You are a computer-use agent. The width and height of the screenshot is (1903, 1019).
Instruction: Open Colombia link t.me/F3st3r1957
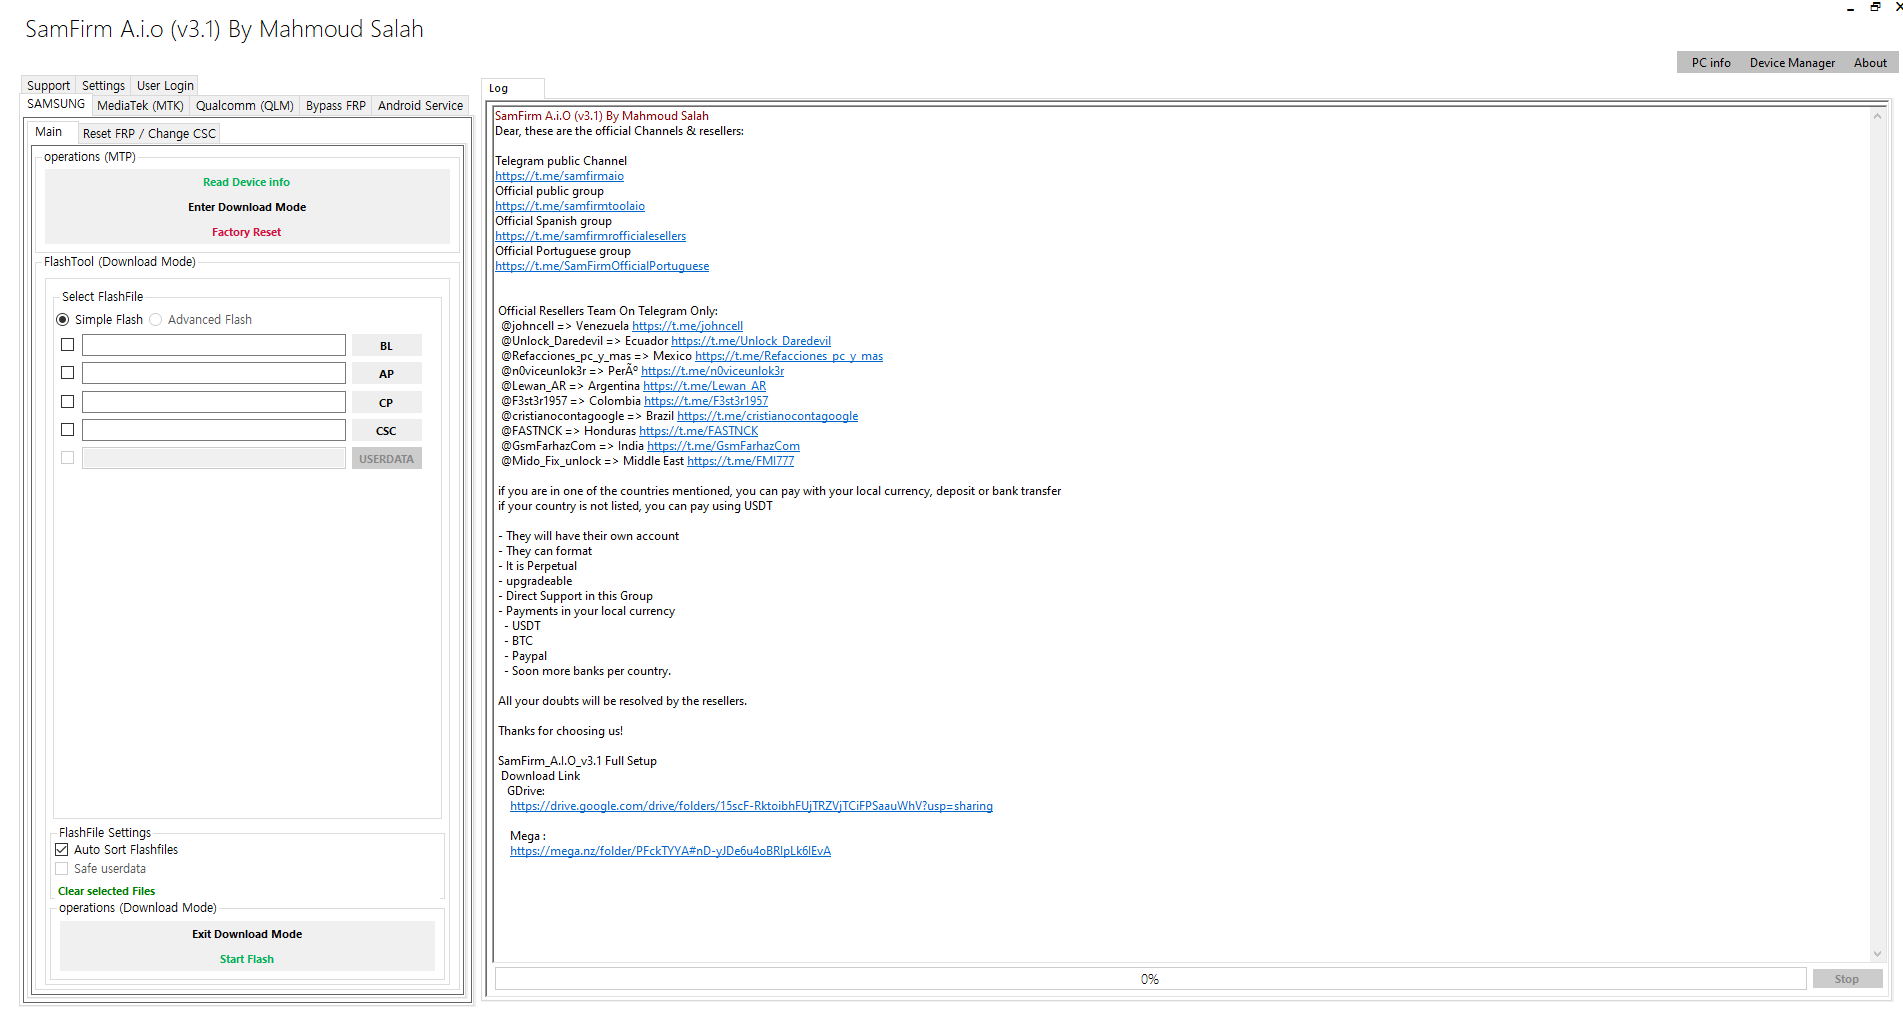[x=706, y=401]
